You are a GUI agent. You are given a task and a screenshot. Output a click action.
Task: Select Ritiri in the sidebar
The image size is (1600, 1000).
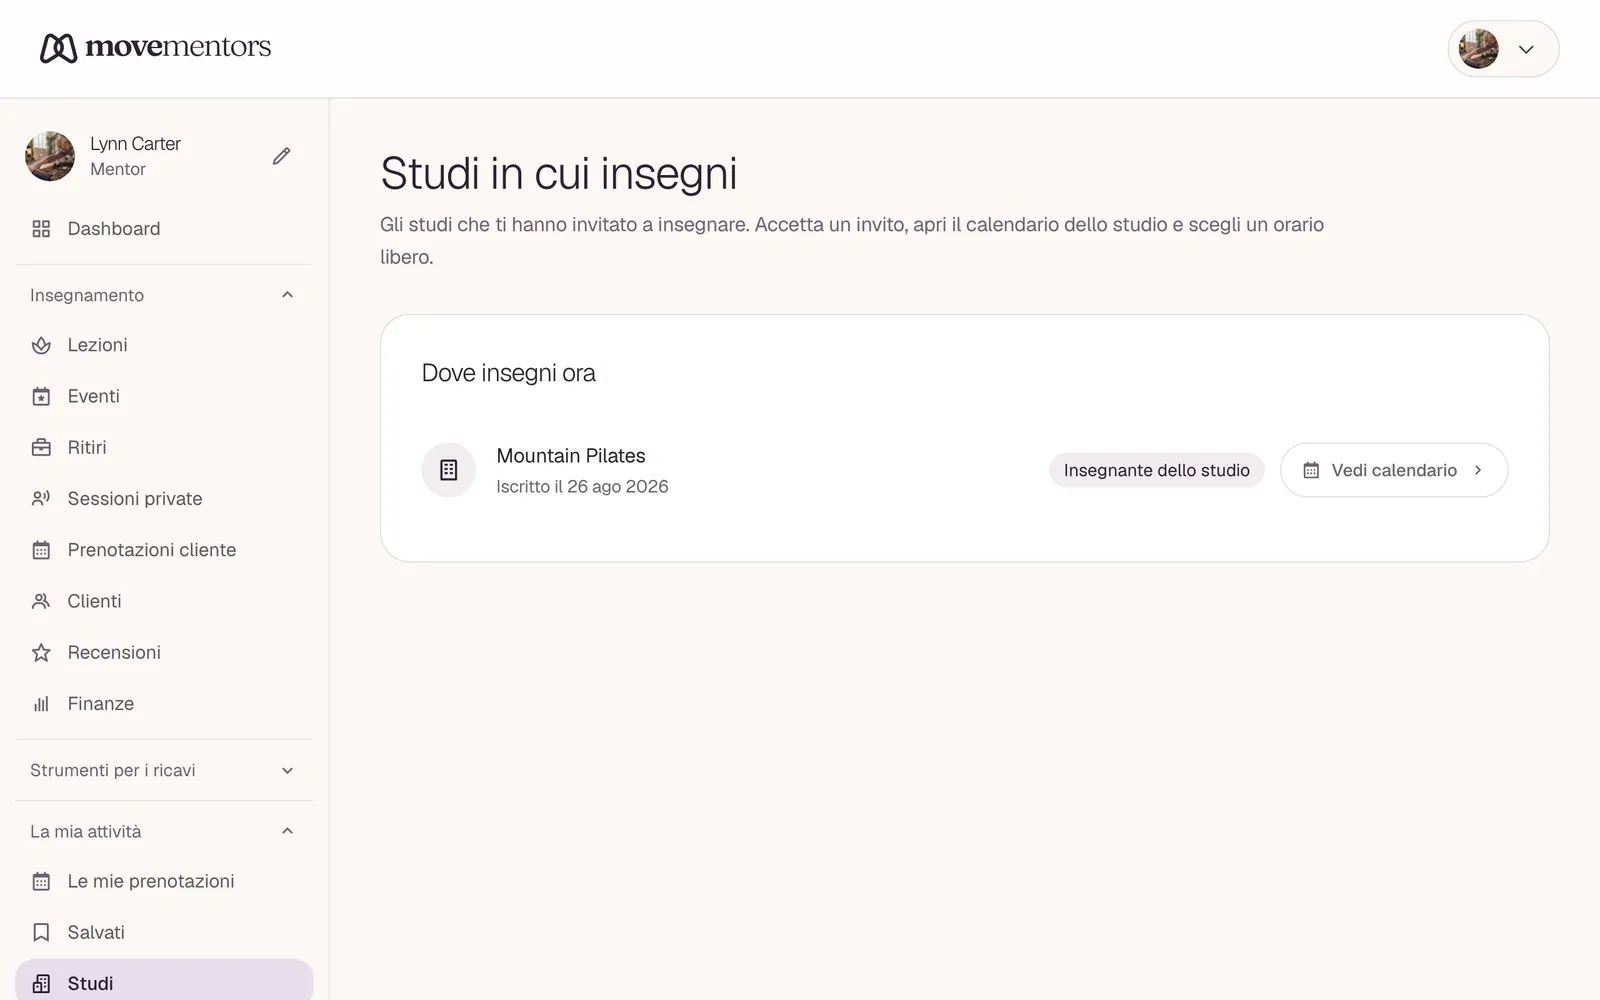[x=164, y=448]
